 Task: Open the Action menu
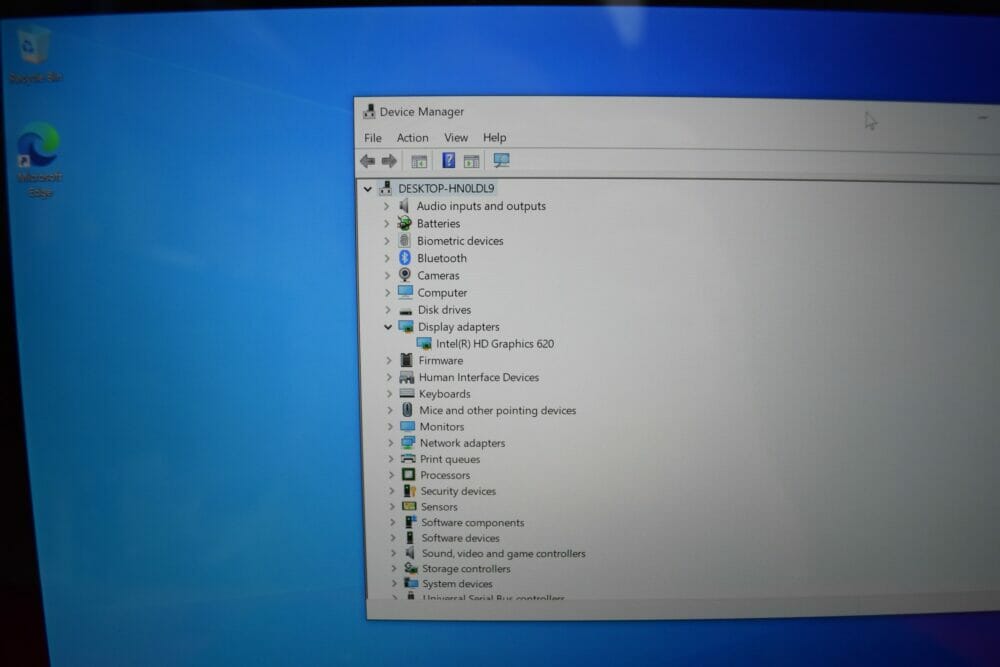coord(413,138)
